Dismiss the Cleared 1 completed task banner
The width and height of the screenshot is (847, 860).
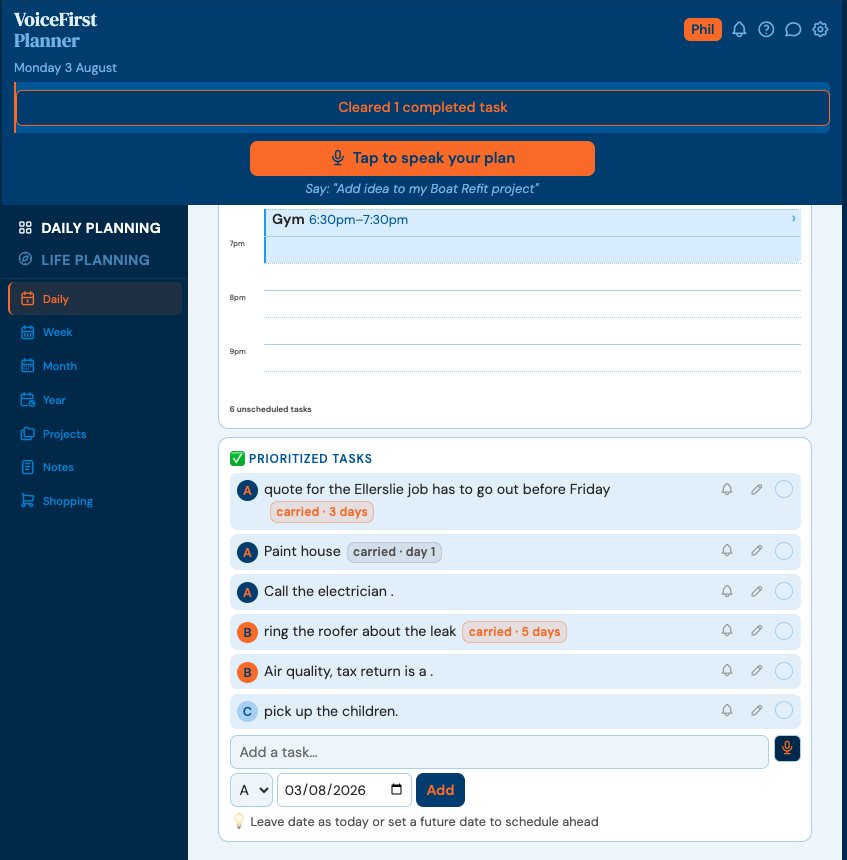422,108
